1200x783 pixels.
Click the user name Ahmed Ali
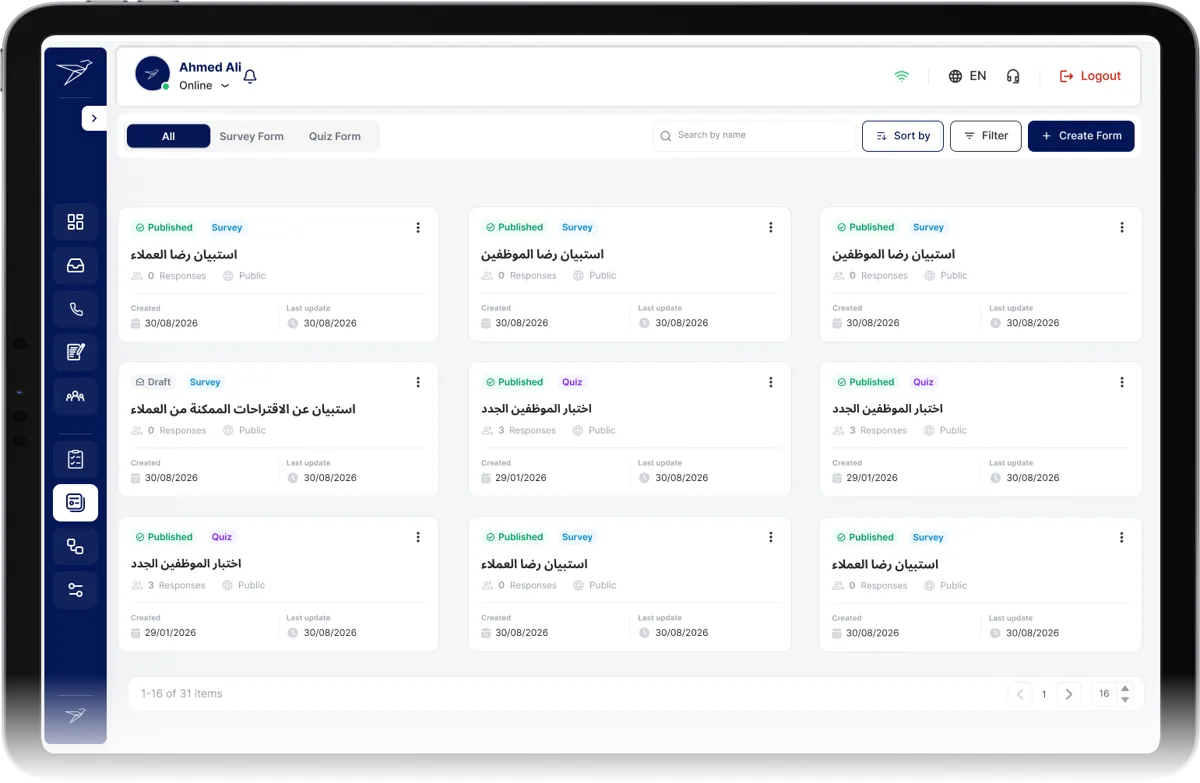point(210,67)
